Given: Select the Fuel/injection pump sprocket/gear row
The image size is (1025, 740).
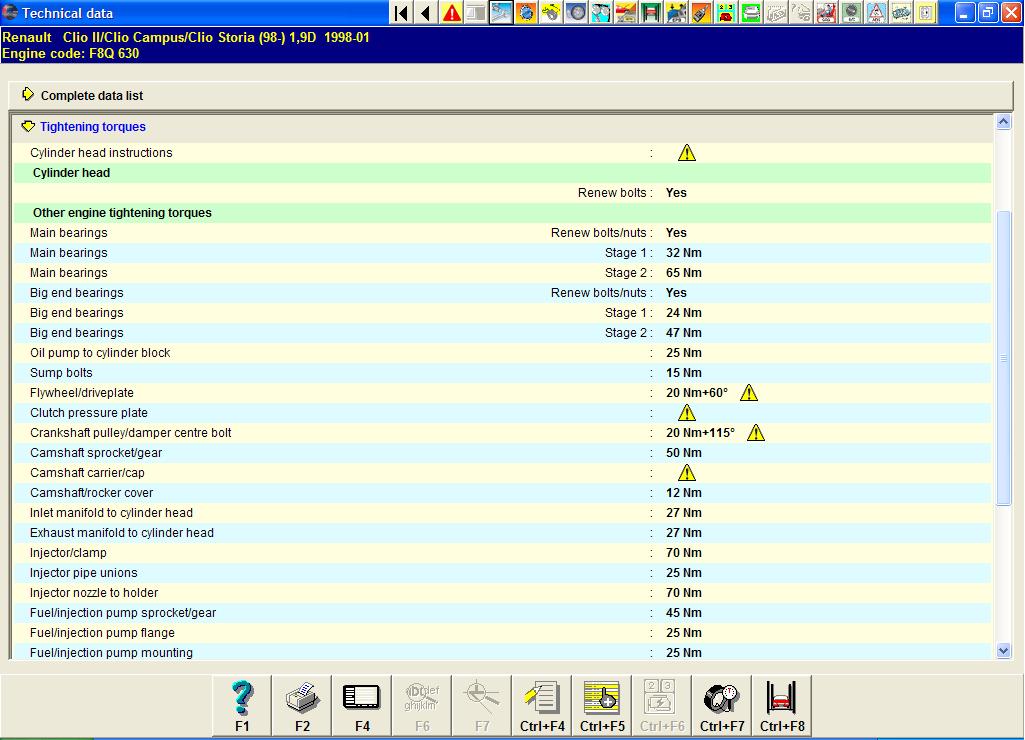Looking at the screenshot, I should (x=502, y=613).
